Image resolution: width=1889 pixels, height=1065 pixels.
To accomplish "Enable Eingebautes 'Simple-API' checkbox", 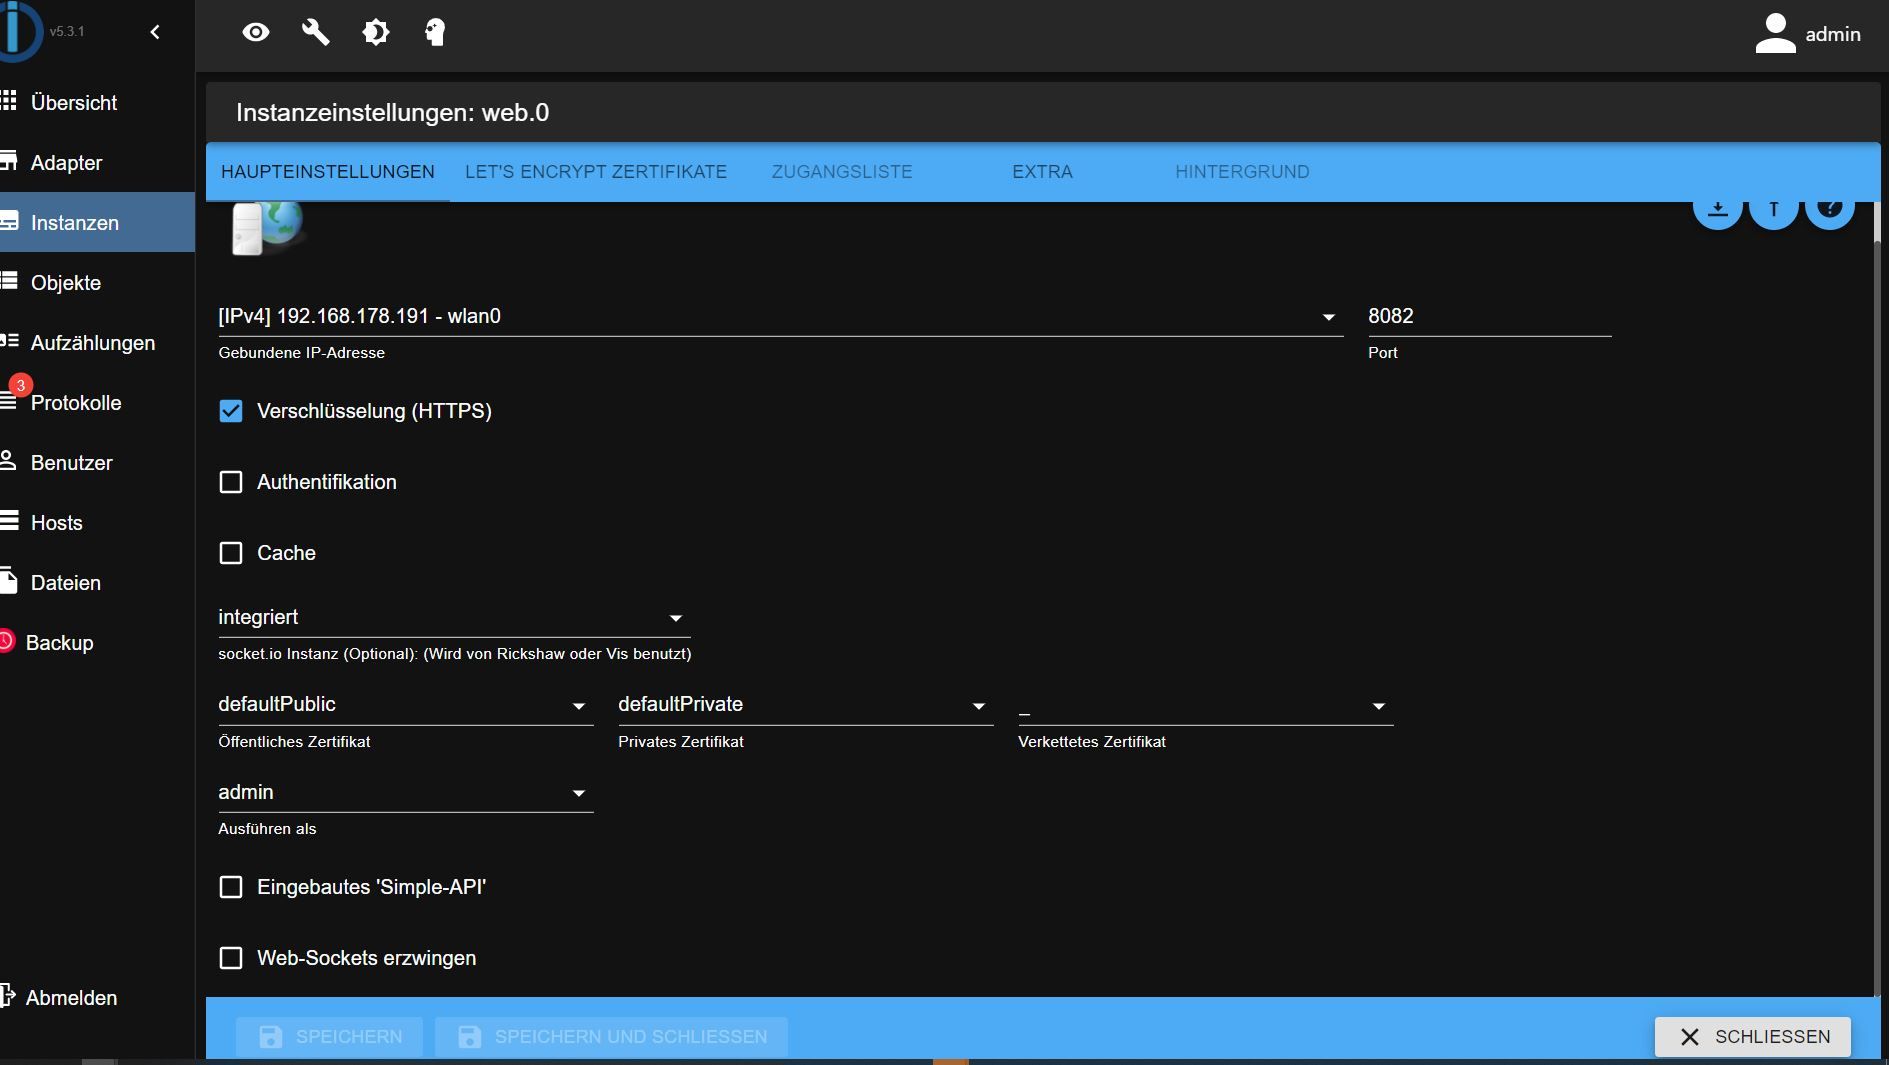I will click(231, 887).
